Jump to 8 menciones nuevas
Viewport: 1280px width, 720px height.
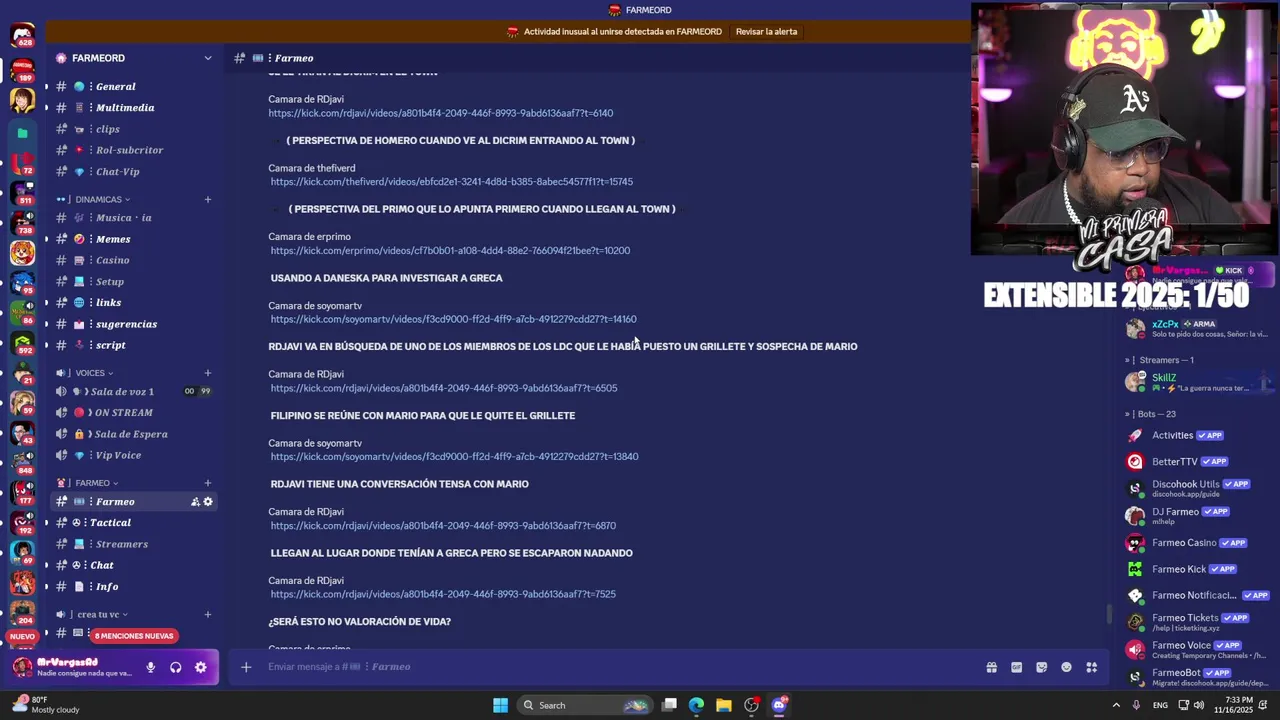(x=133, y=636)
